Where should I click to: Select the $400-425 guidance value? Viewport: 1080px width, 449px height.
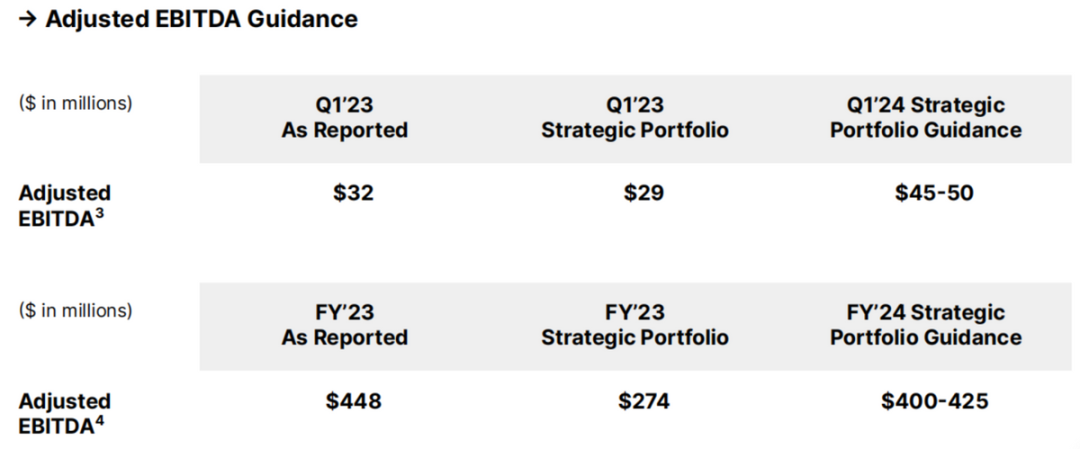point(934,401)
